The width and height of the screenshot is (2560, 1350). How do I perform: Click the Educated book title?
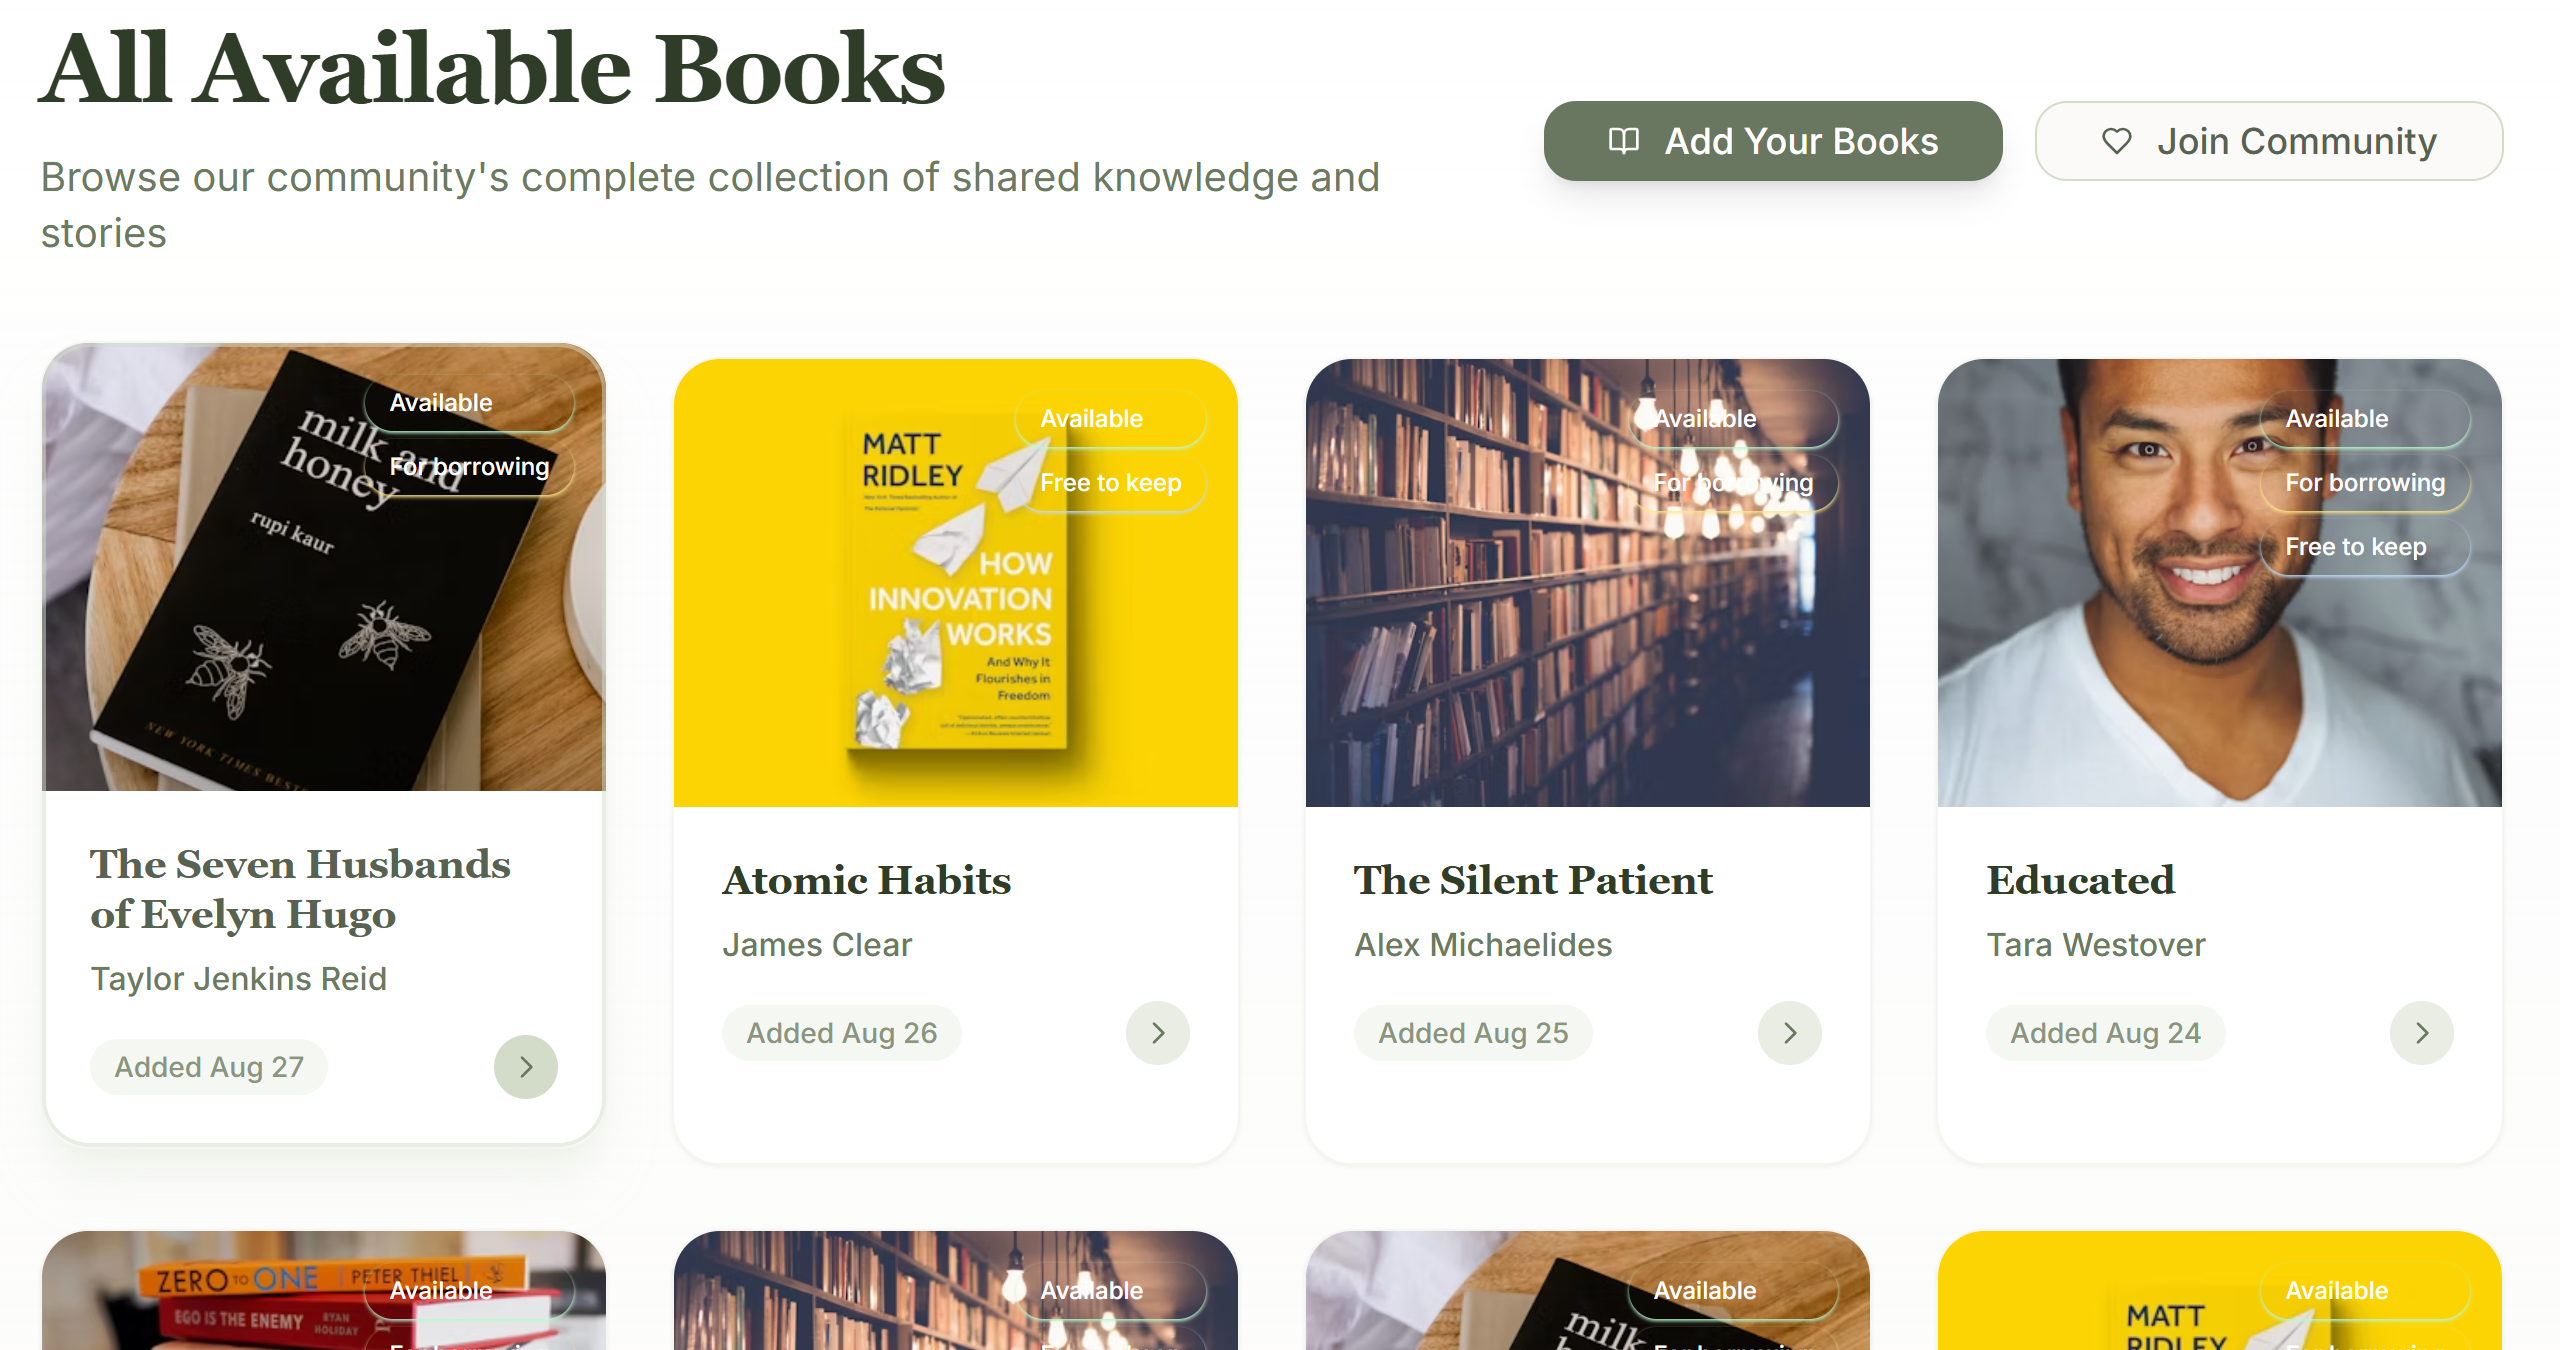(x=2080, y=881)
